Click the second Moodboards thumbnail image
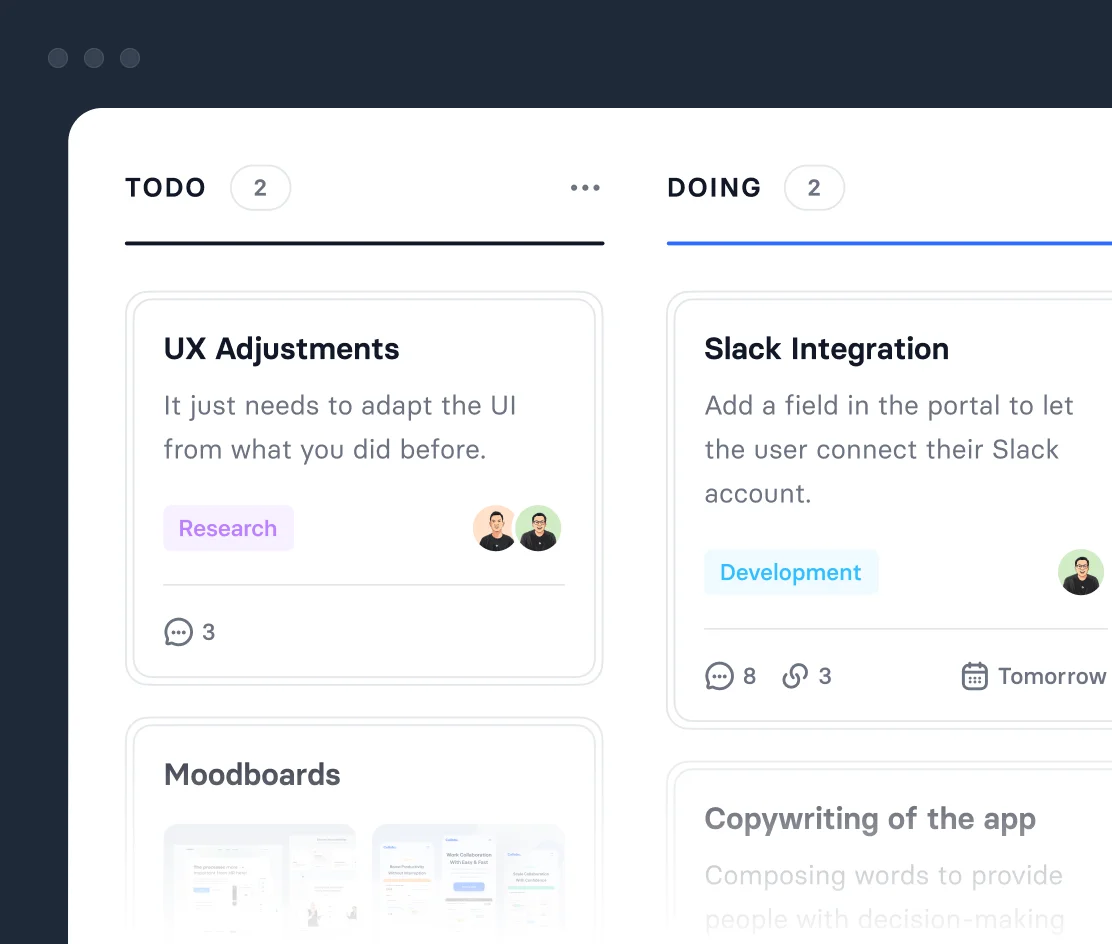 468,880
